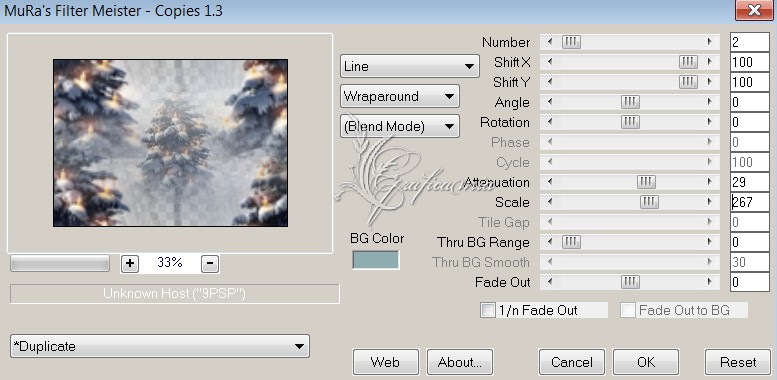
Task: Click the Shift X value field
Action: point(750,62)
